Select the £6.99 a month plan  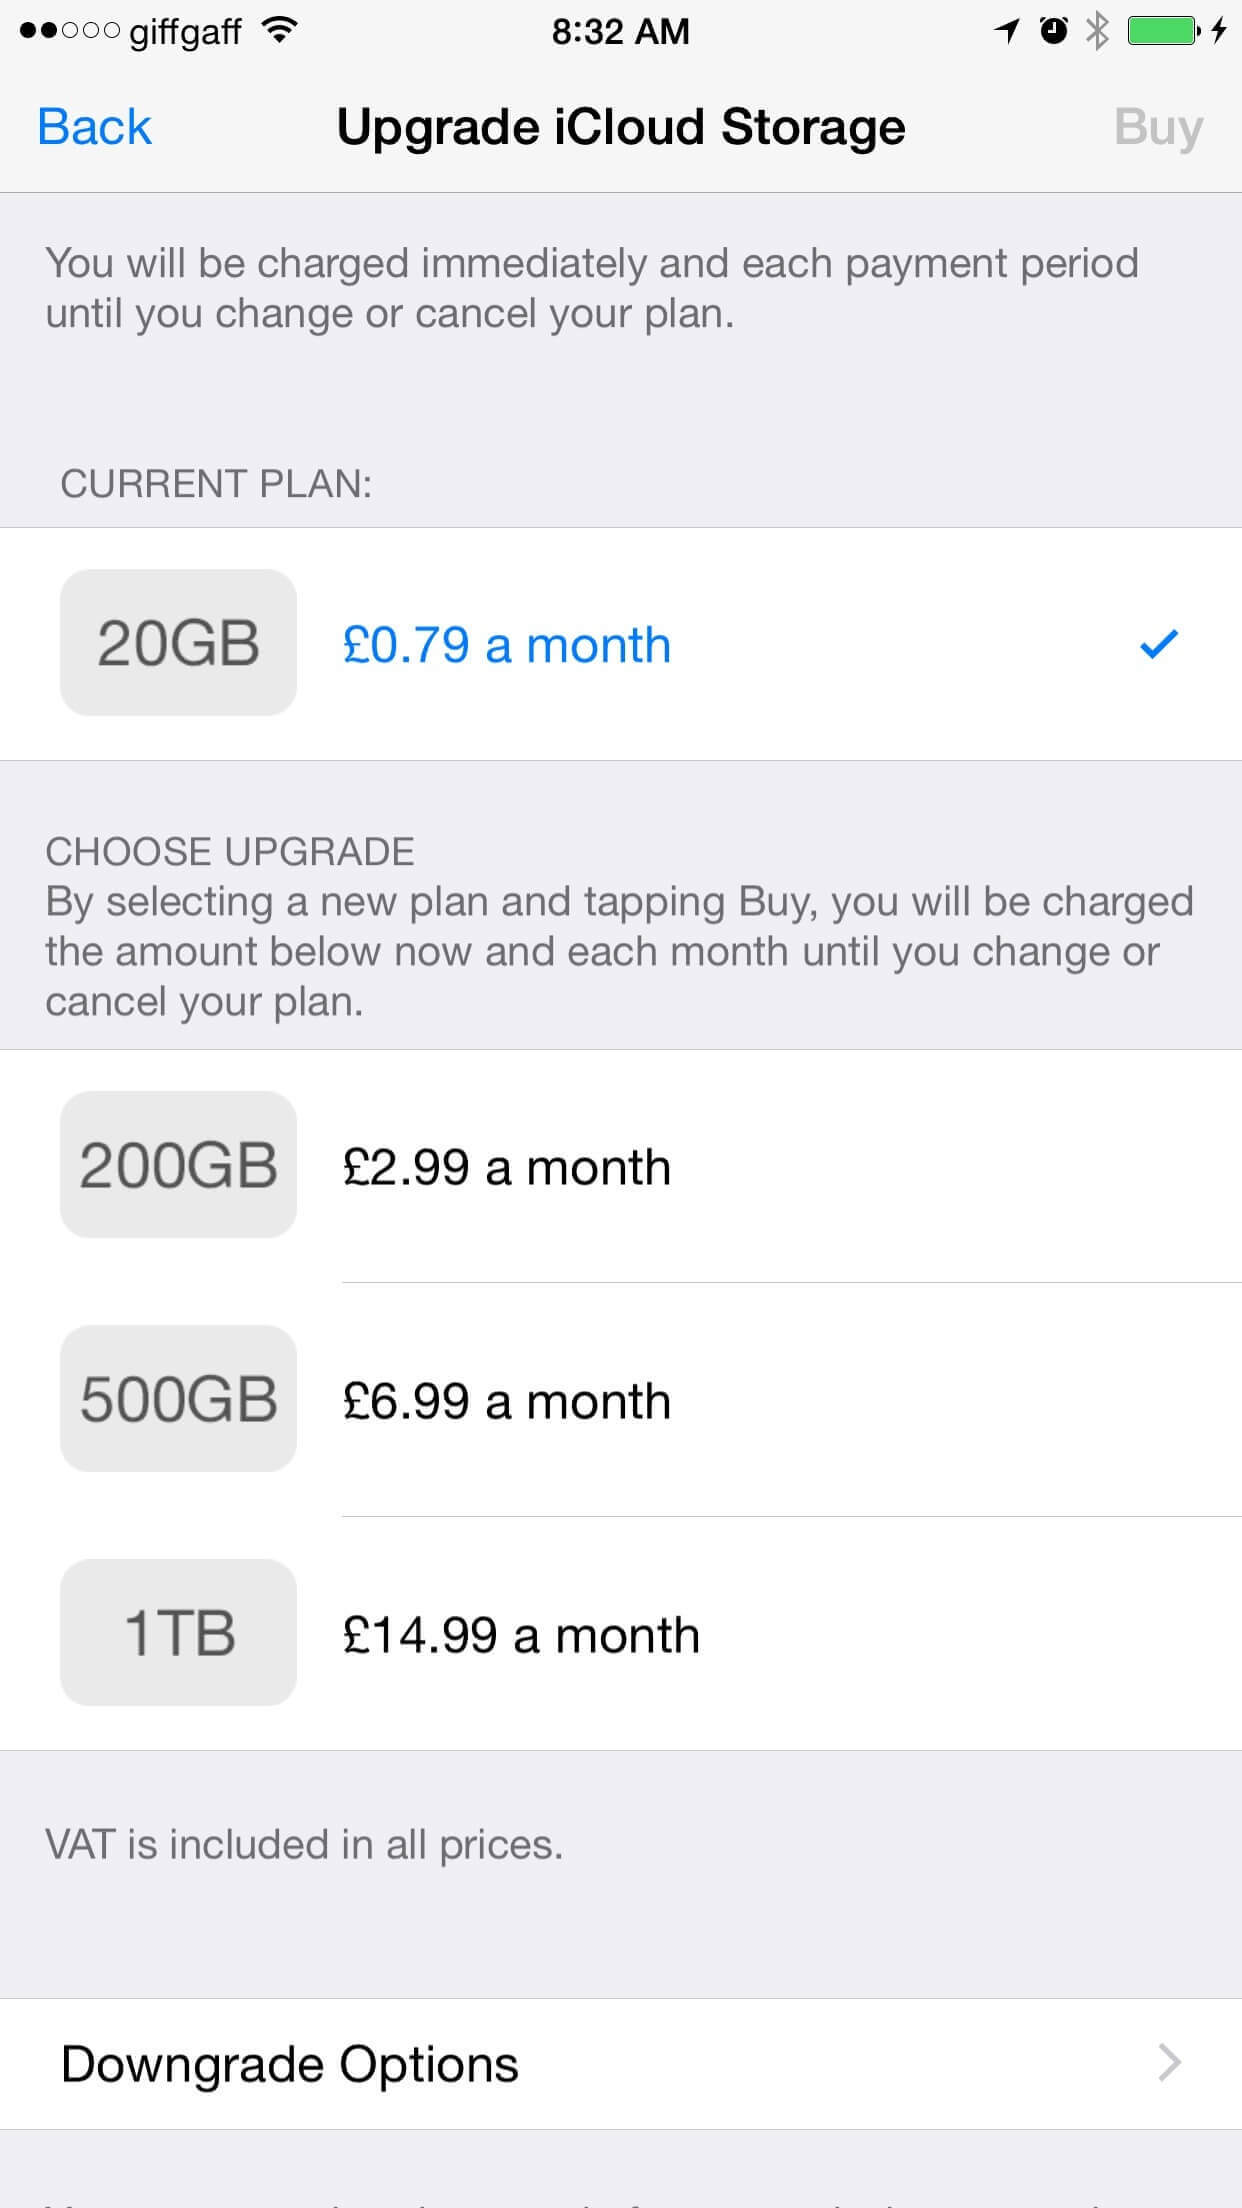pyautogui.click(x=506, y=1401)
